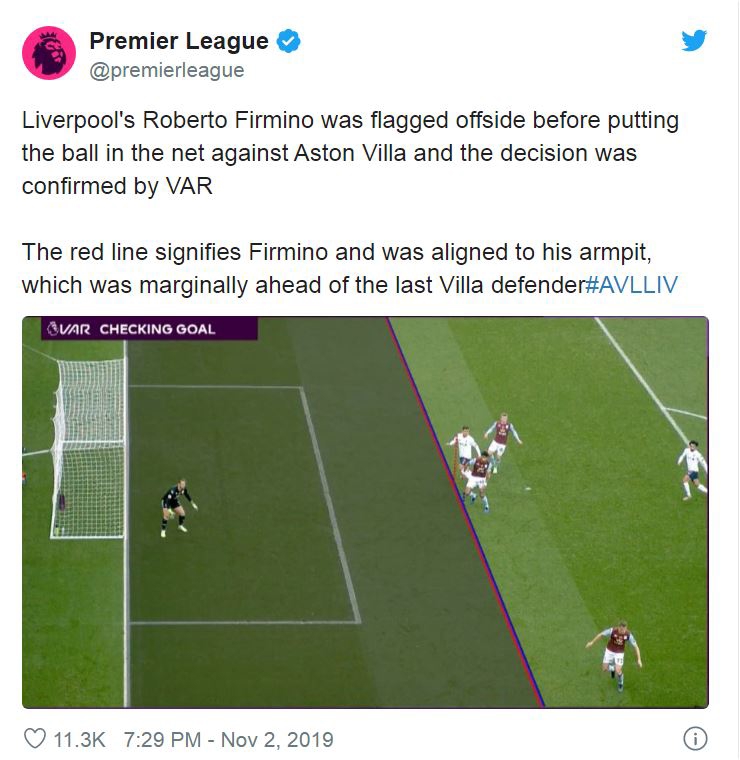Viewport: 740px width, 760px height.
Task: Click the CHECKING GOAL banner text
Action: click(157, 330)
